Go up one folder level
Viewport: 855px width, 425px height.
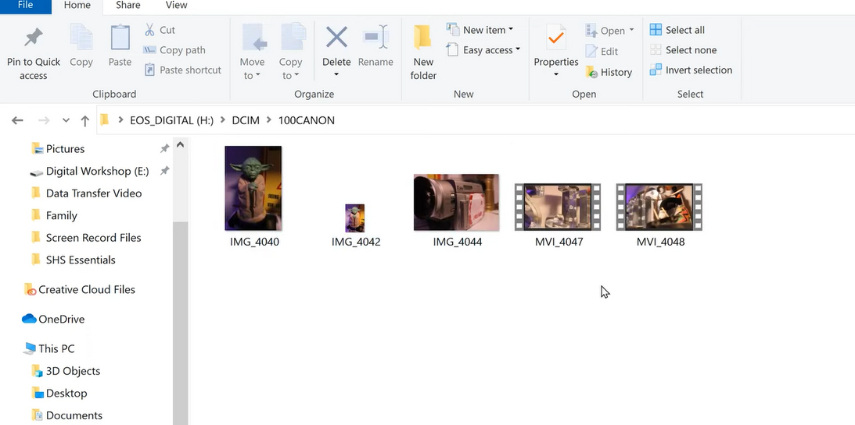coord(85,121)
